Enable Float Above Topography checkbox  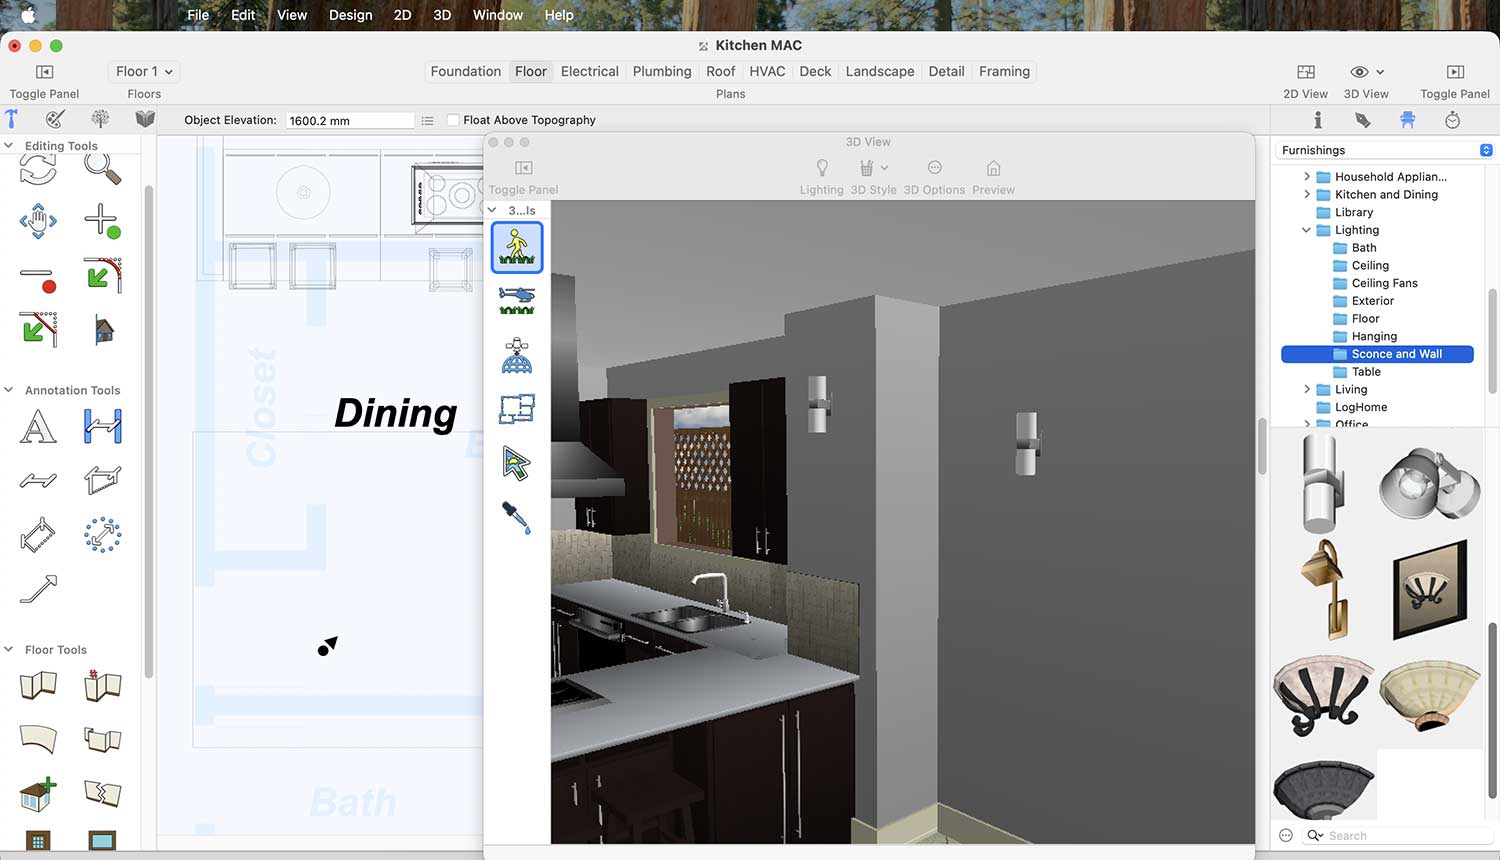[x=453, y=120]
